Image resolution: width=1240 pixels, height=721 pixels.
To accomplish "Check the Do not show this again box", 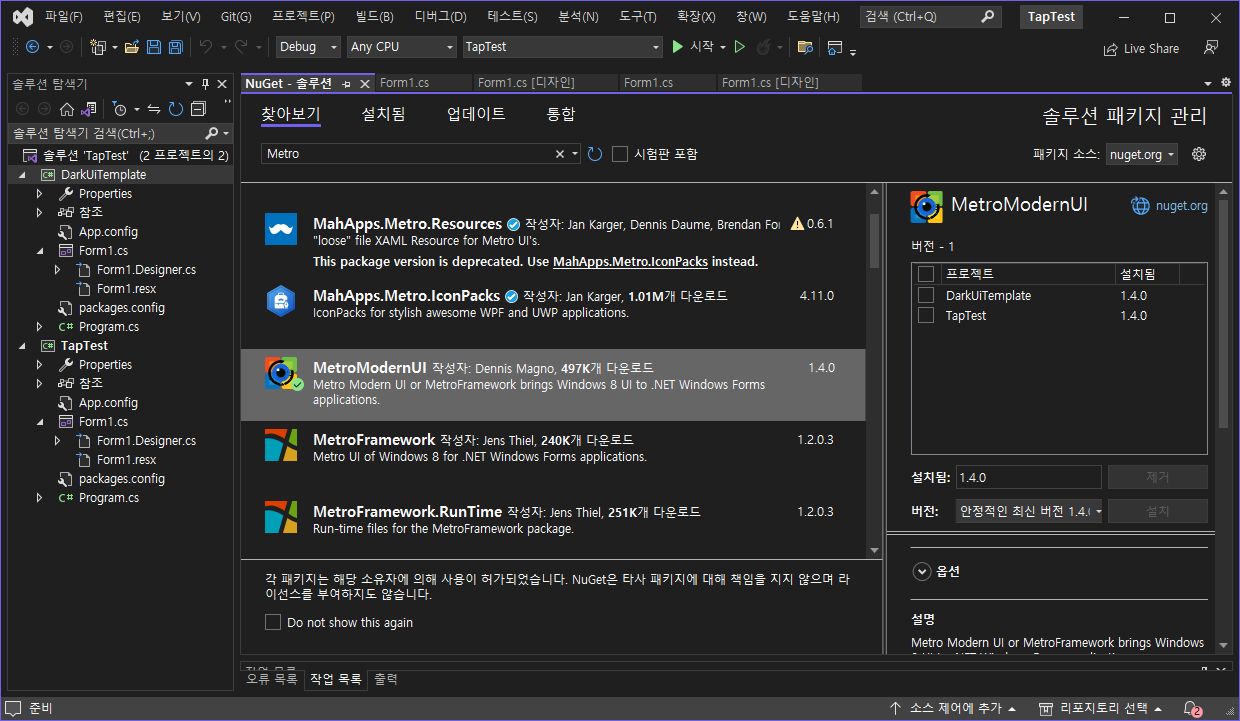I will coord(273,622).
